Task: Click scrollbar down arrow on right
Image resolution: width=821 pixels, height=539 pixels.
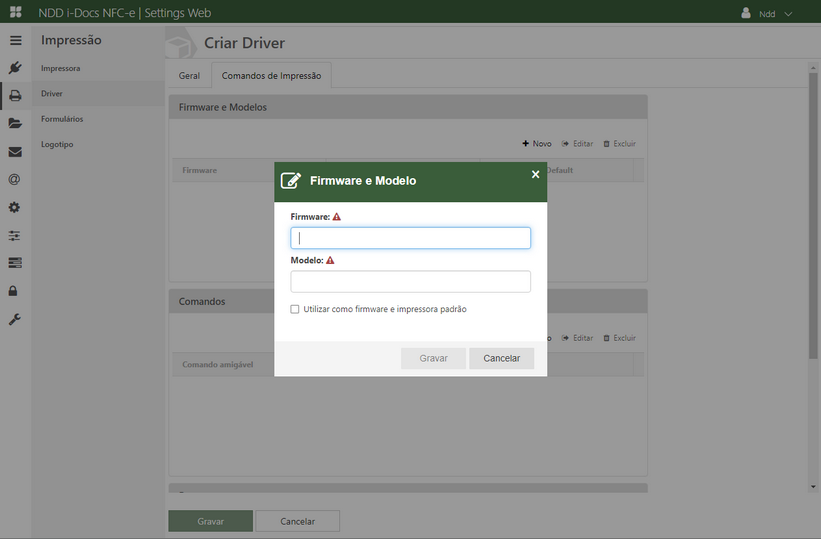Action: pyautogui.click(x=813, y=487)
